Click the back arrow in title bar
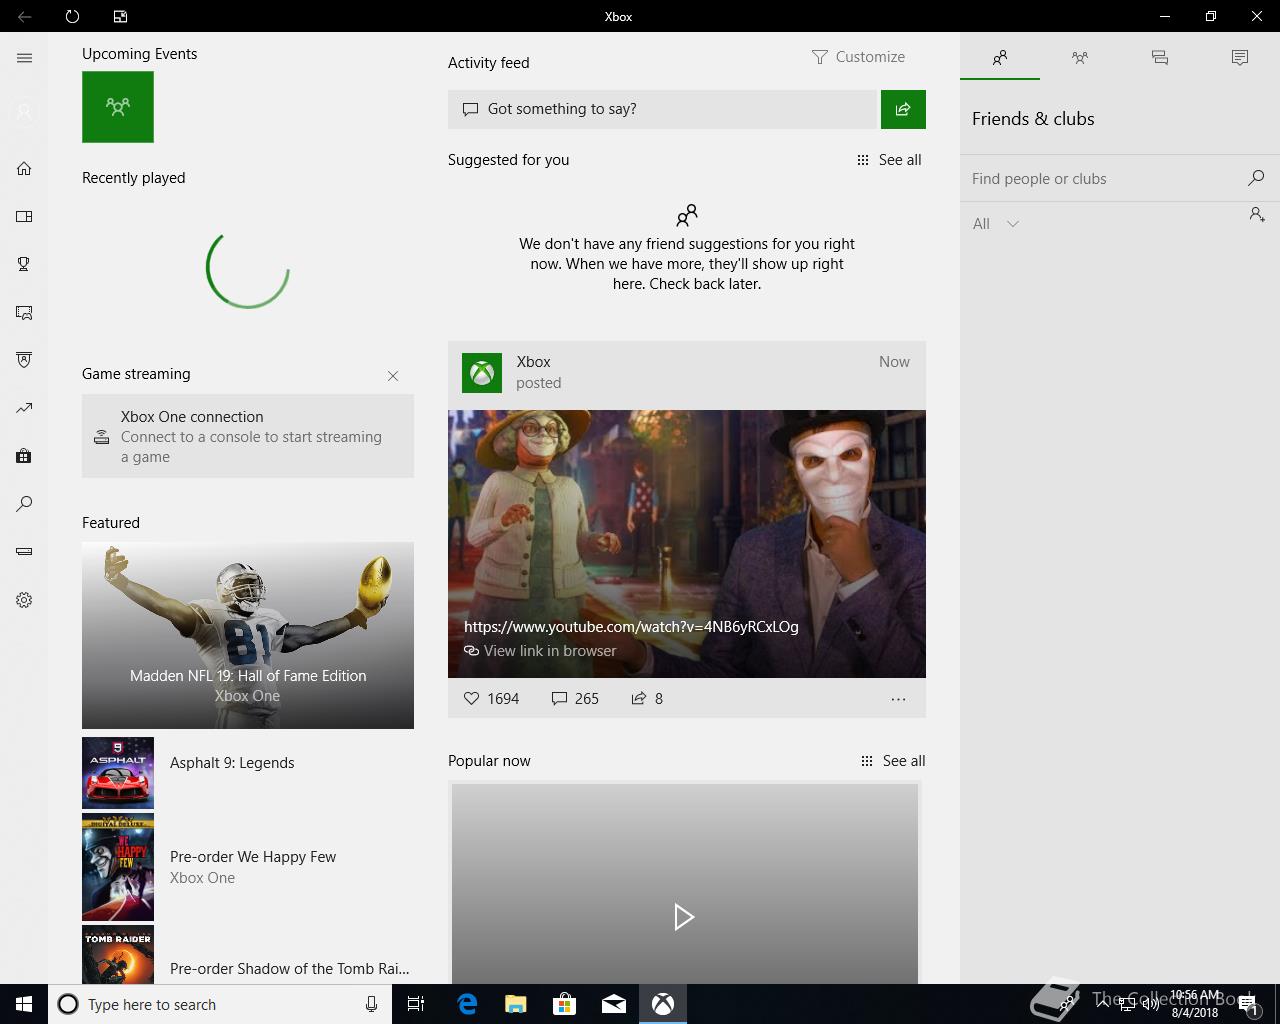The image size is (1280, 1024). pyautogui.click(x=24, y=16)
